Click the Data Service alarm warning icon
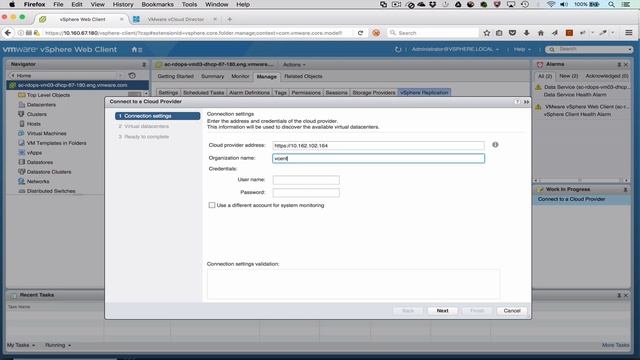The image size is (640, 360). click(538, 87)
